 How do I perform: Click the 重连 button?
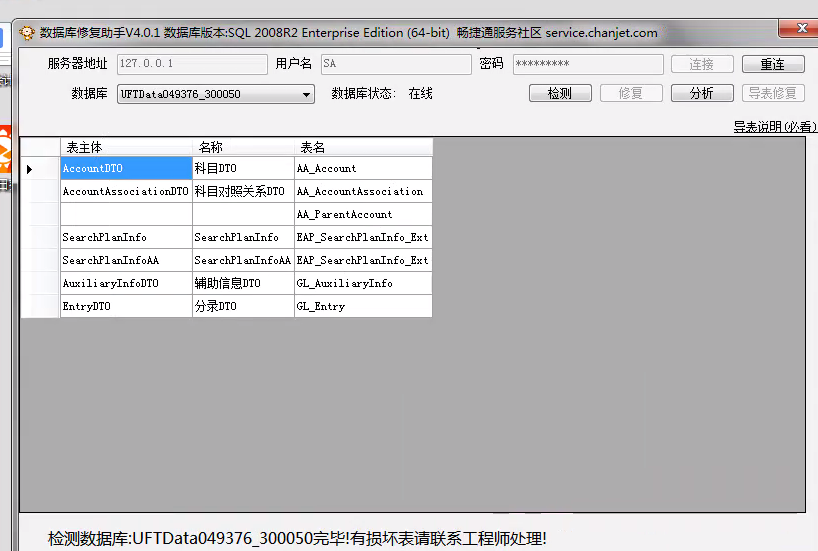(x=773, y=64)
